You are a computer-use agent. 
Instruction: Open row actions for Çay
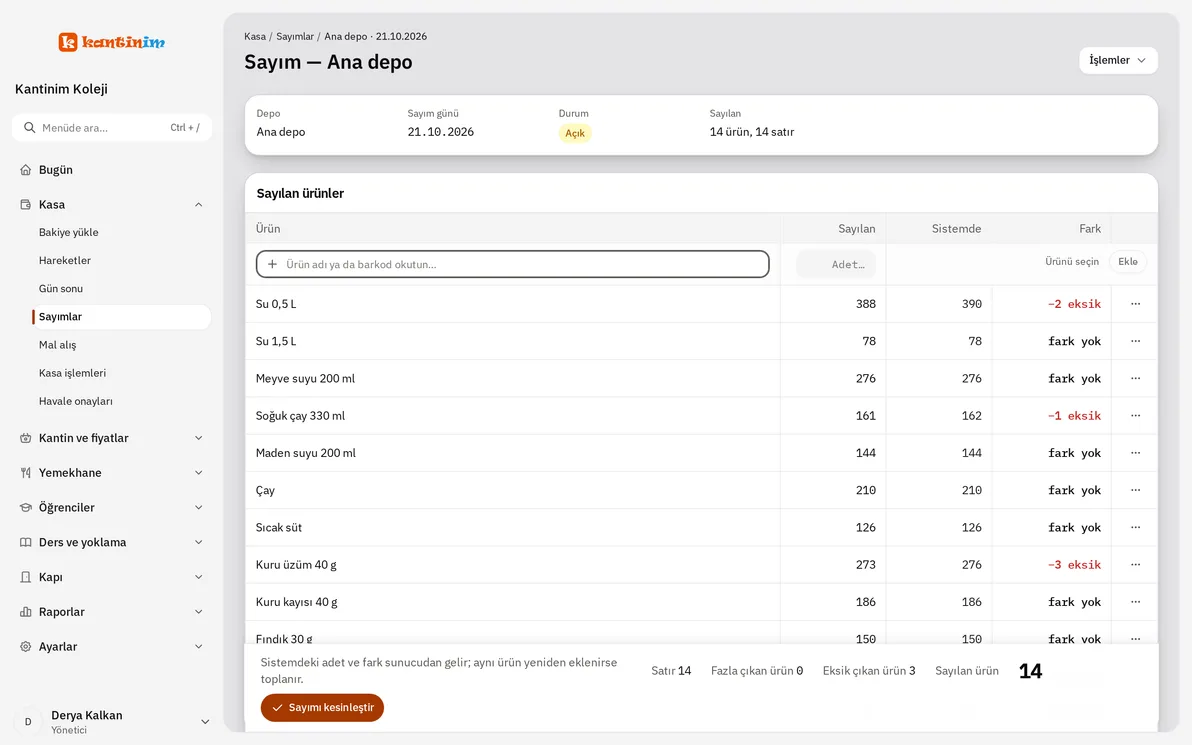point(1135,490)
